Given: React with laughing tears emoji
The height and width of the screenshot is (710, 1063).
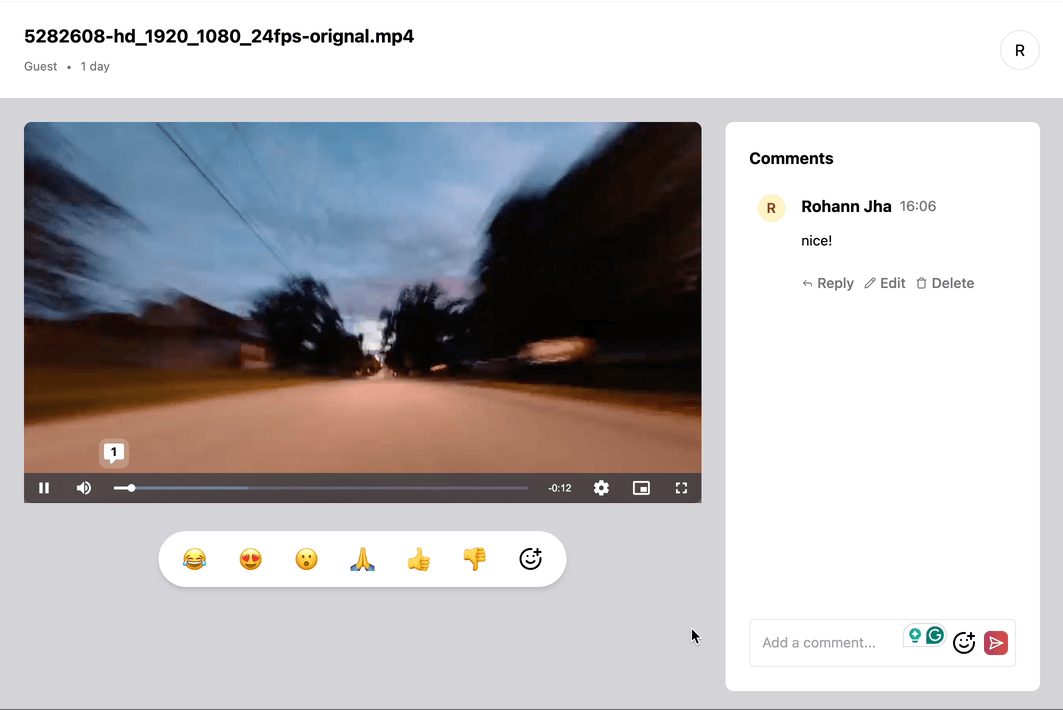Looking at the screenshot, I should [x=195, y=559].
